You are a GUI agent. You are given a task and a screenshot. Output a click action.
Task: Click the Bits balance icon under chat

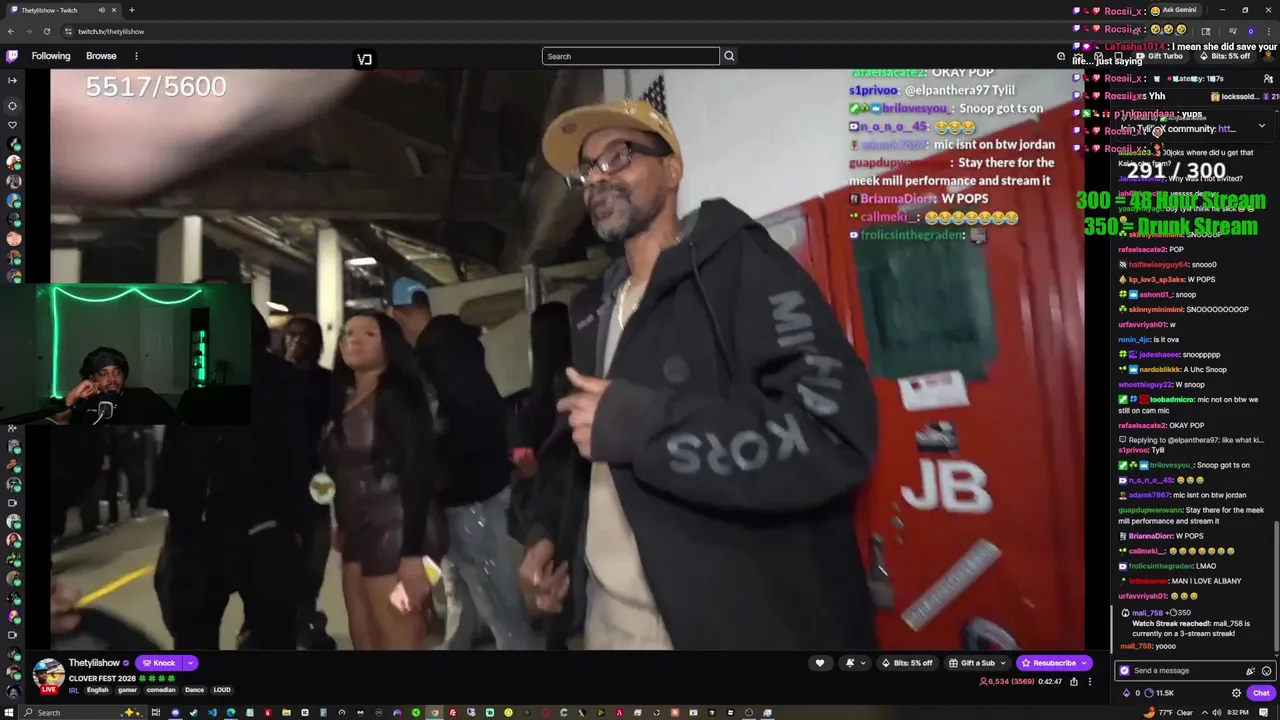coord(1127,693)
